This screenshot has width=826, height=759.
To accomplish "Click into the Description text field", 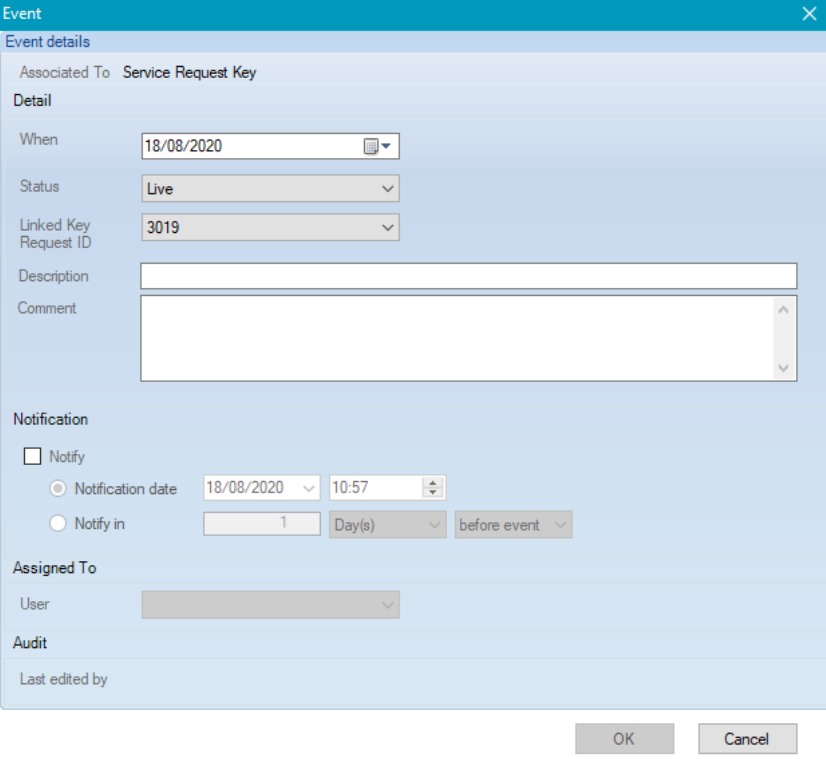I will pyautogui.click(x=468, y=276).
